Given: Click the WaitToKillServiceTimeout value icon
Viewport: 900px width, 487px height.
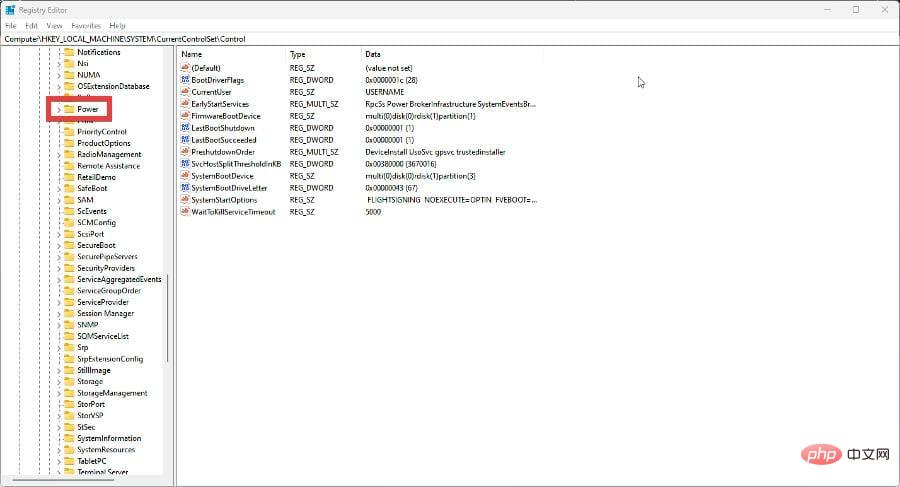Looking at the screenshot, I should pyautogui.click(x=185, y=212).
